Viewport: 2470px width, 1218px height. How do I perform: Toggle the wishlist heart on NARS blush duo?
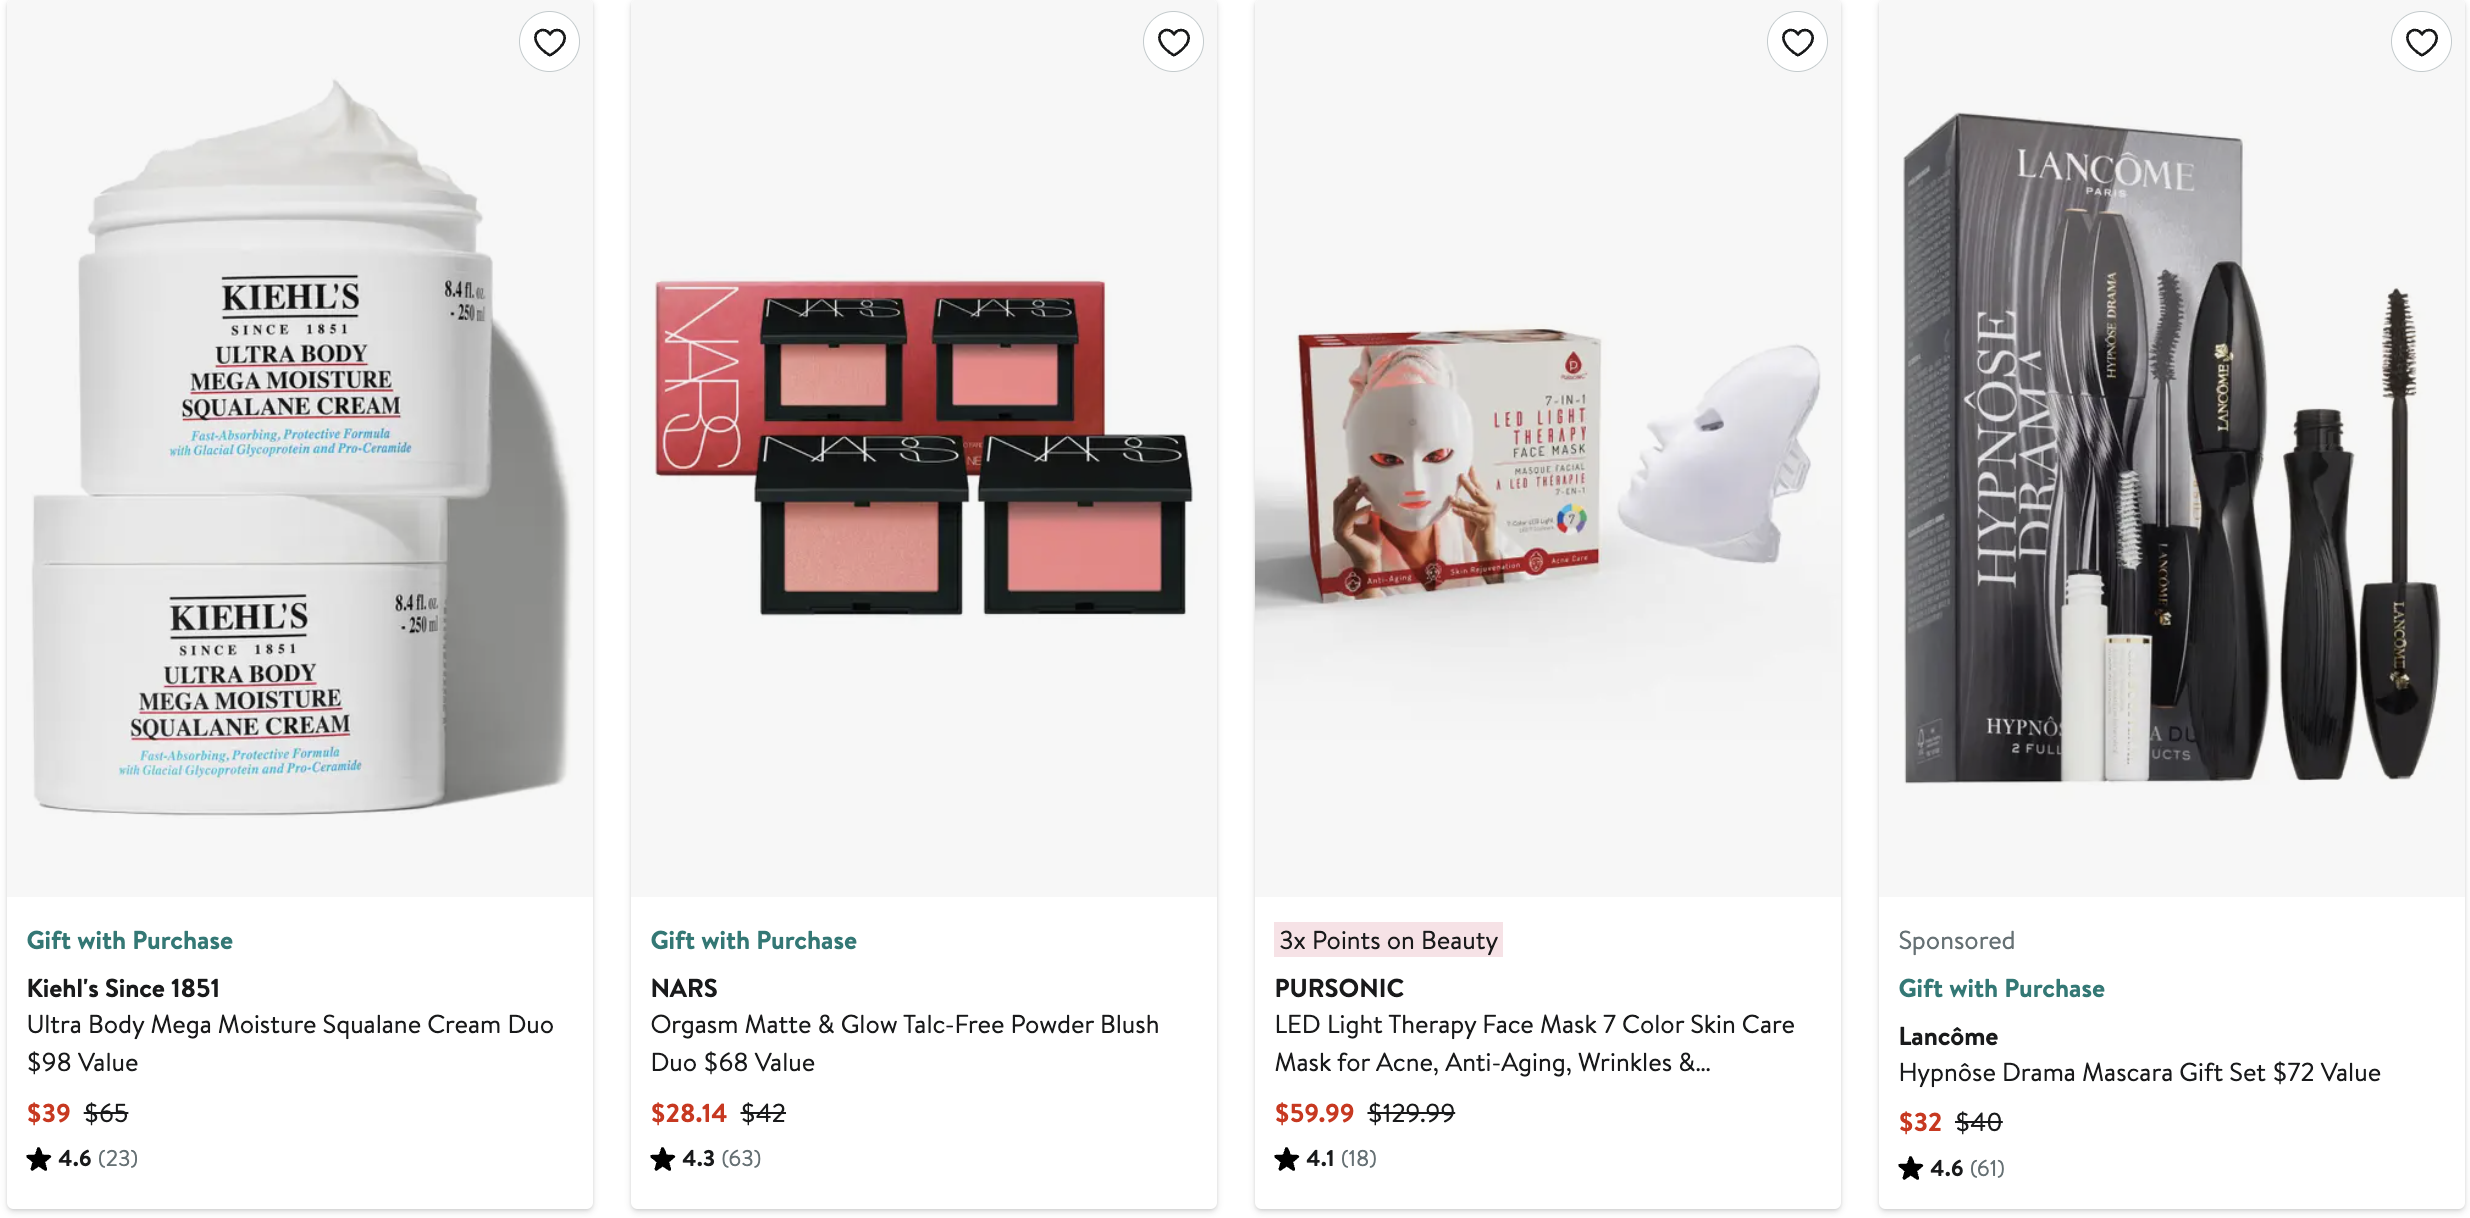pyautogui.click(x=1173, y=42)
